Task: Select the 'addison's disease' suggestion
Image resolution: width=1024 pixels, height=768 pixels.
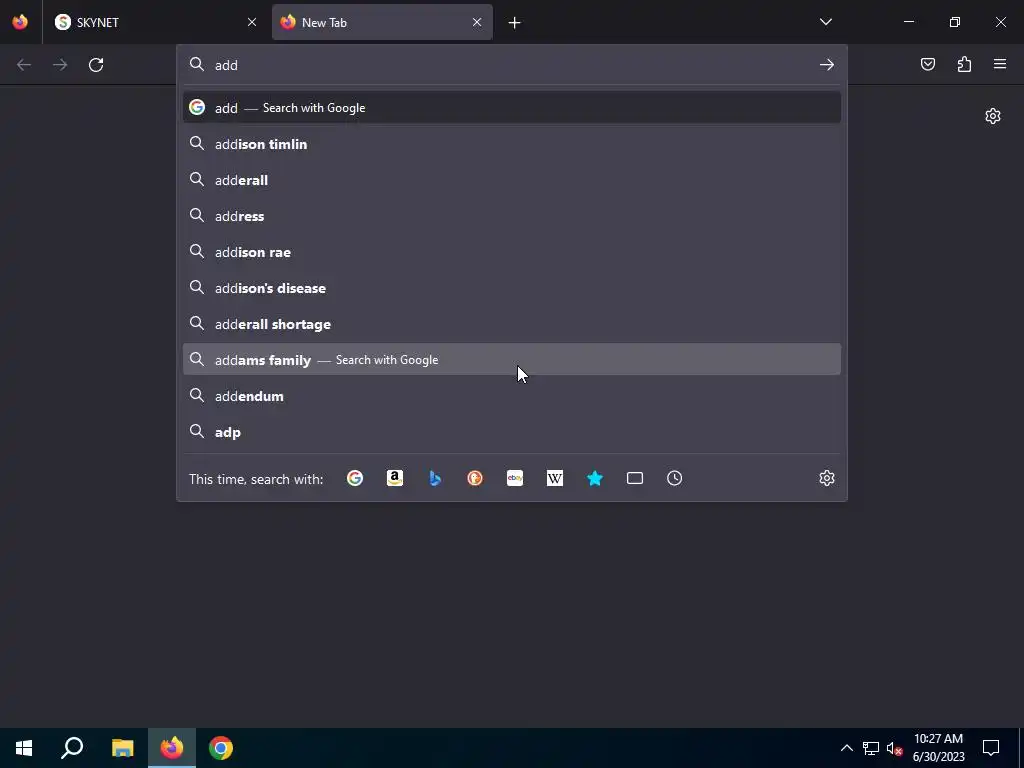Action: click(512, 288)
